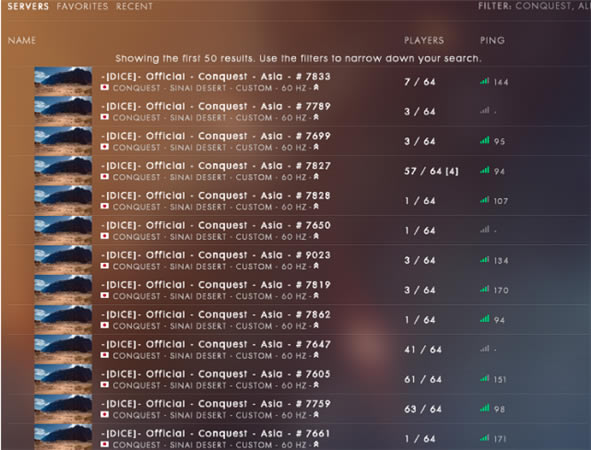Image resolution: width=591 pixels, height=450 pixels.
Task: Click the green ping bars for server #7759
Action: click(485, 408)
